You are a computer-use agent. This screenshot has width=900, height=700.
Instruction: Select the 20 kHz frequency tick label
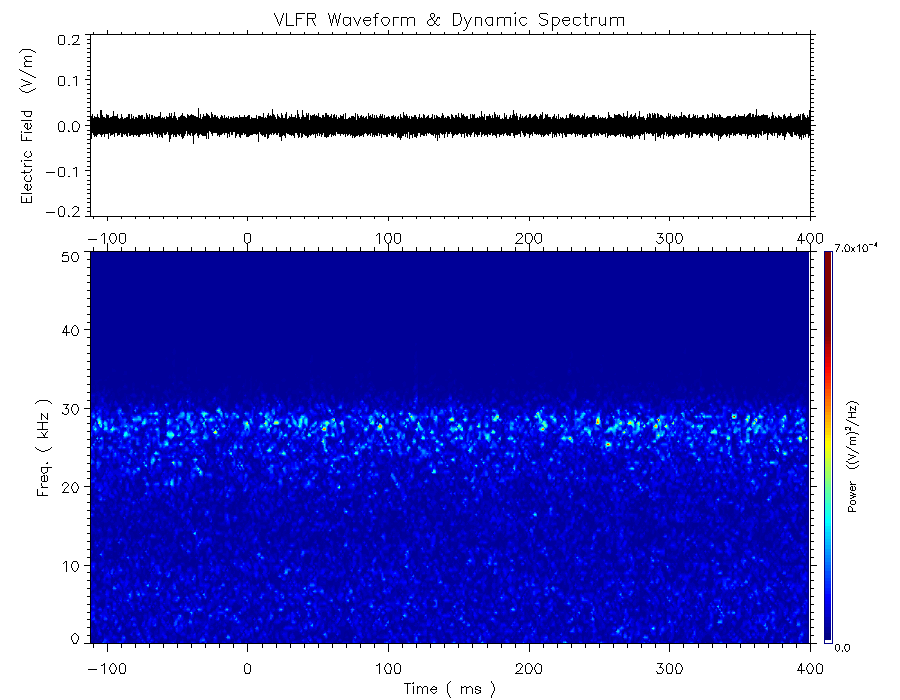pos(72,487)
